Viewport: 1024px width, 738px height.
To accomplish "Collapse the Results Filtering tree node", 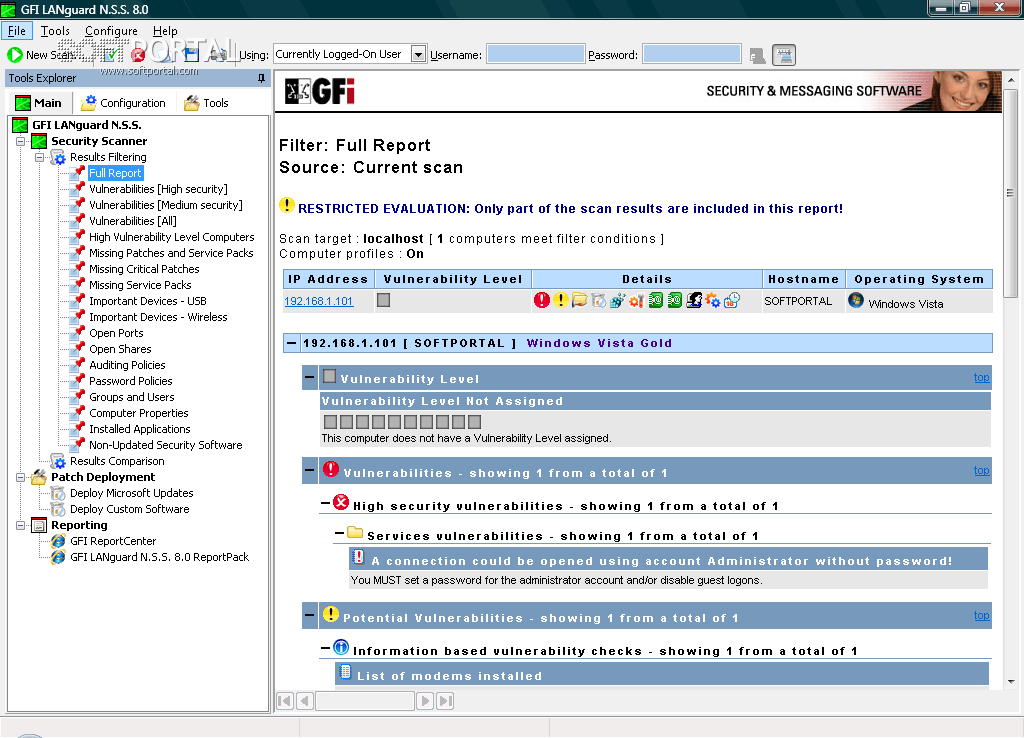I will 39,157.
